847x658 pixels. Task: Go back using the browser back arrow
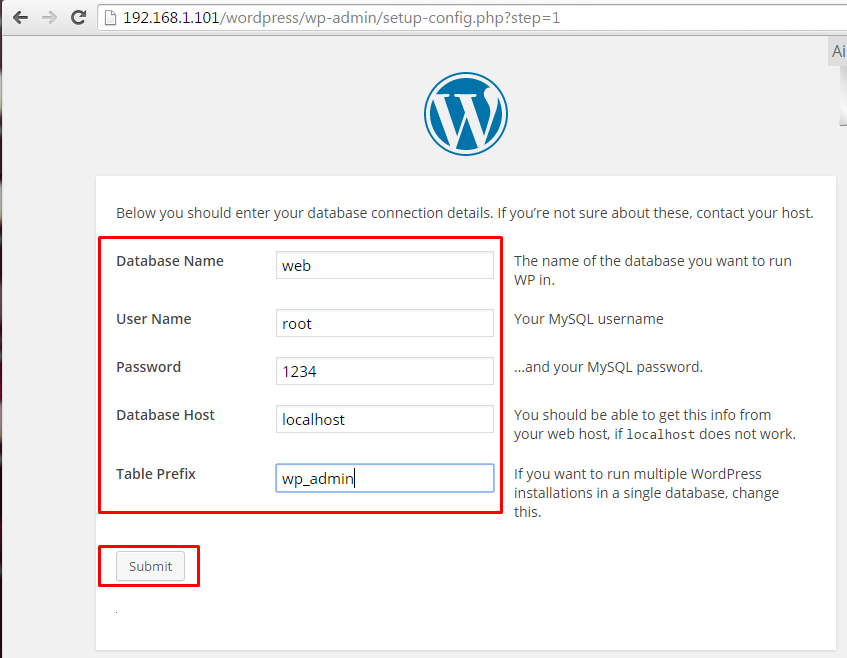point(21,18)
